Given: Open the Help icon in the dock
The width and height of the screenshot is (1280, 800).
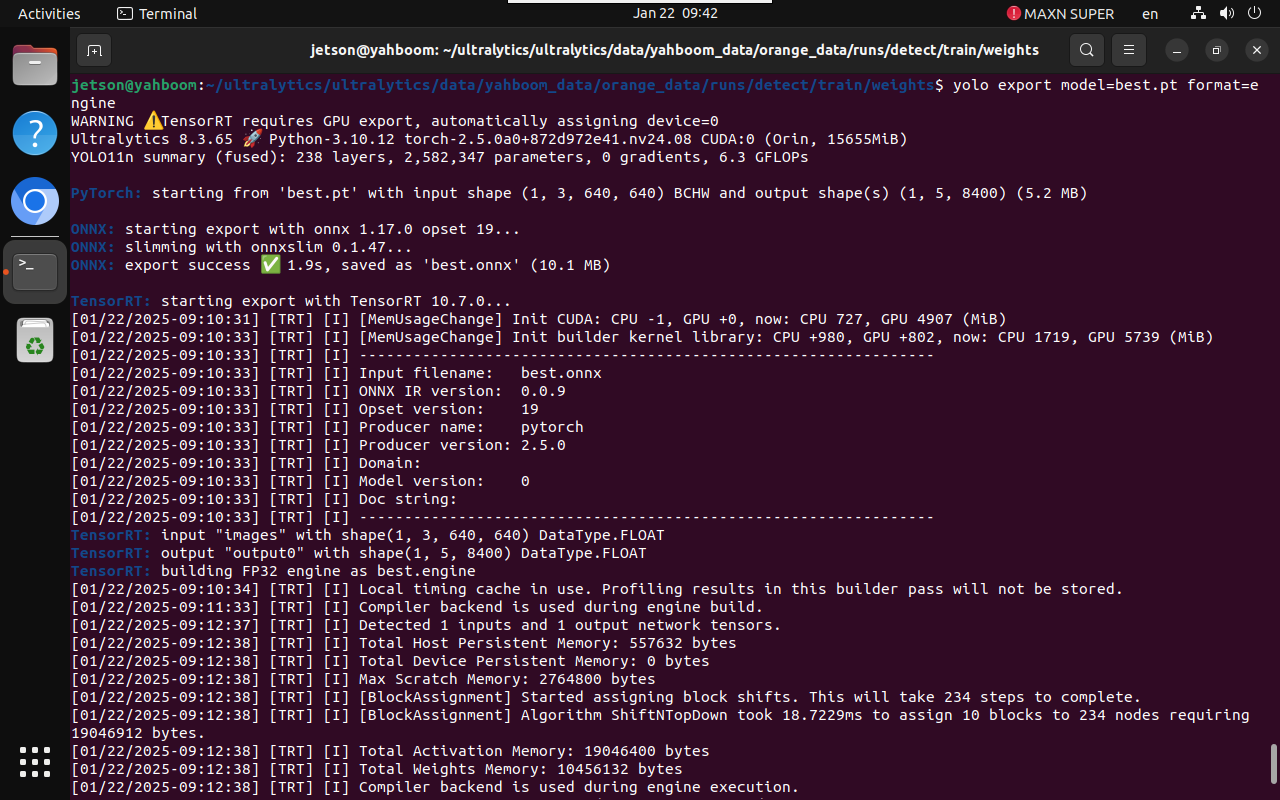Looking at the screenshot, I should 35,133.
